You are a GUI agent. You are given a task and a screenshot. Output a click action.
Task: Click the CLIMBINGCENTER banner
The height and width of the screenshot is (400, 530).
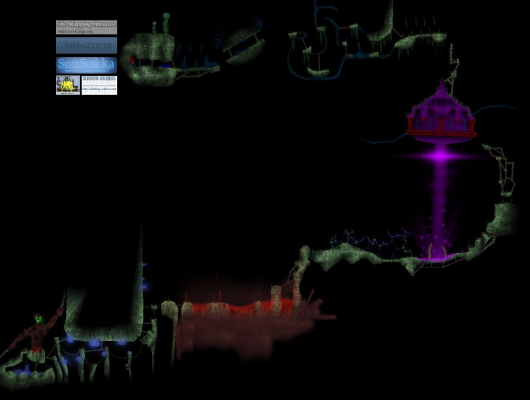coord(87,45)
